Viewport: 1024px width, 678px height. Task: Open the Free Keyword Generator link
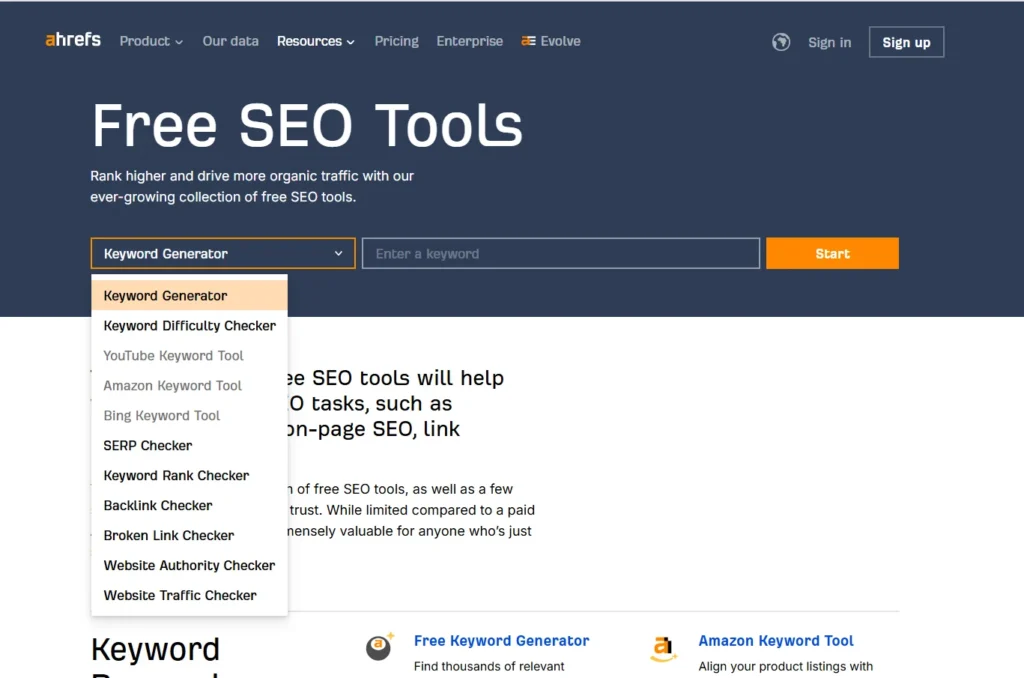click(x=502, y=641)
